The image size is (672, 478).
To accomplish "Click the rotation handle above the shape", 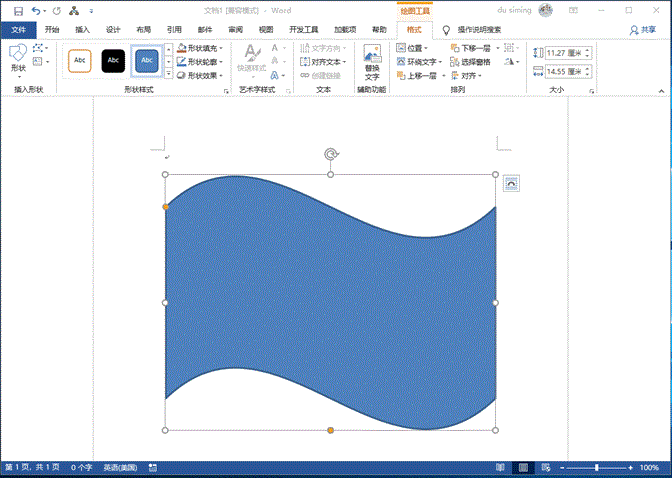I will click(x=331, y=154).
